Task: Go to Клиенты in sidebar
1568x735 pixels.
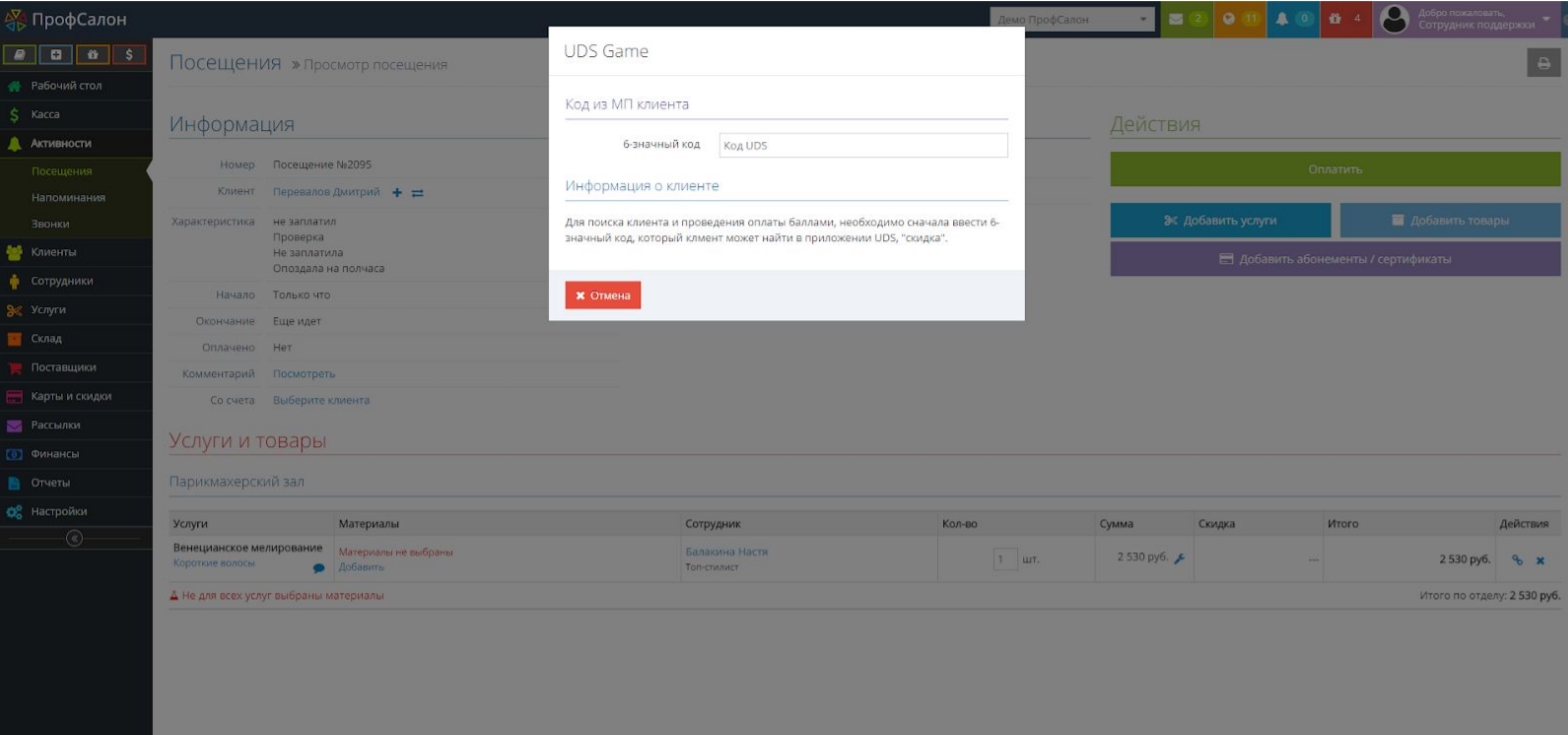Action: [x=76, y=252]
